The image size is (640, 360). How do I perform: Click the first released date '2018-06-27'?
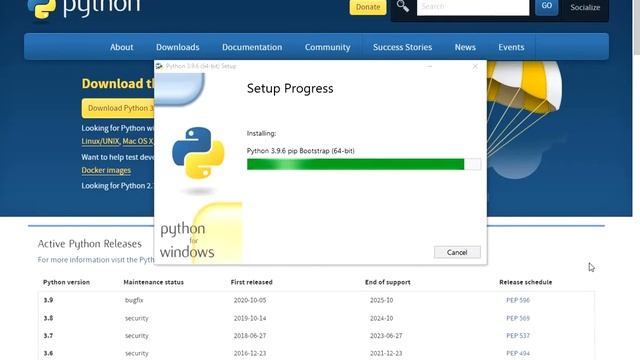tap(249, 336)
